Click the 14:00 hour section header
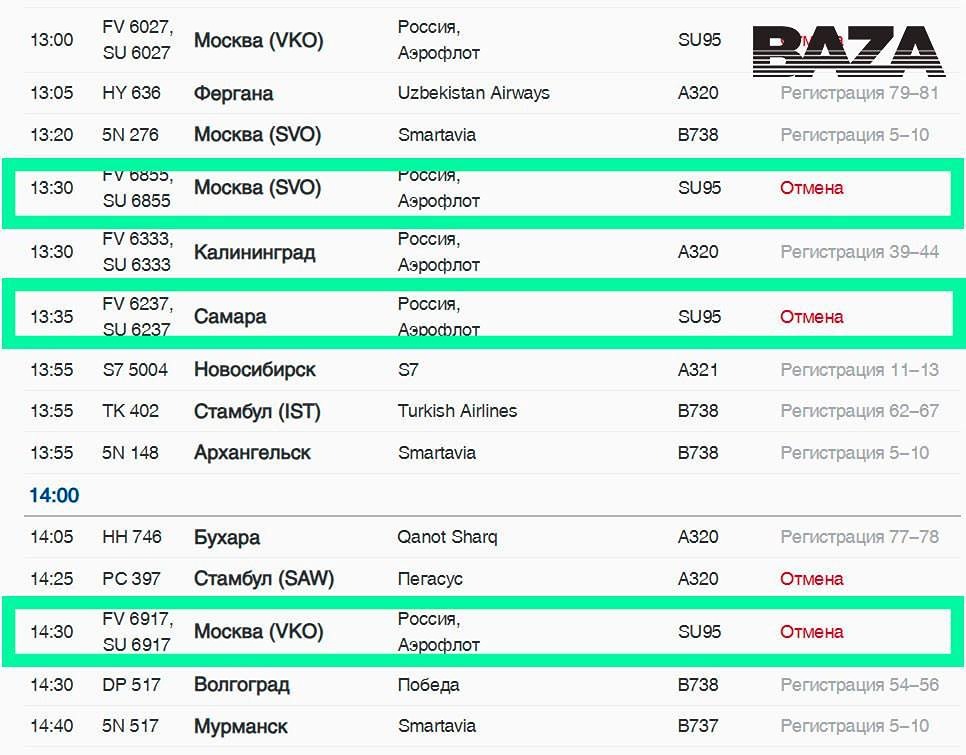This screenshot has height=755, width=966. click(54, 495)
